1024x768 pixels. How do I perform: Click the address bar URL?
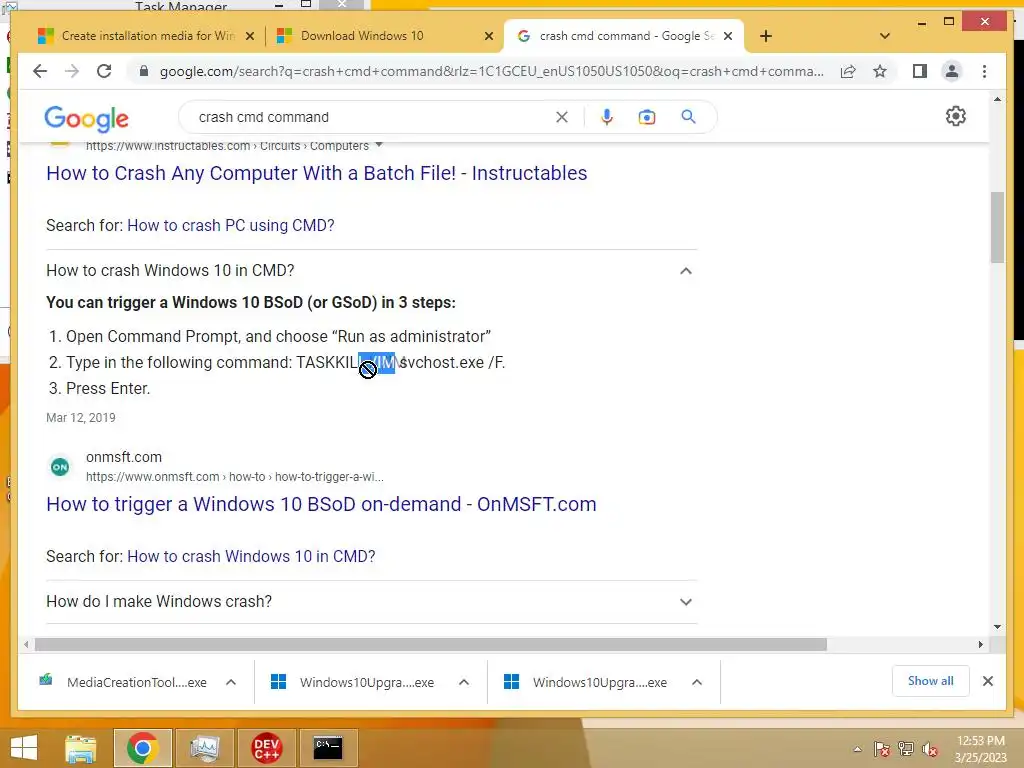click(x=491, y=71)
